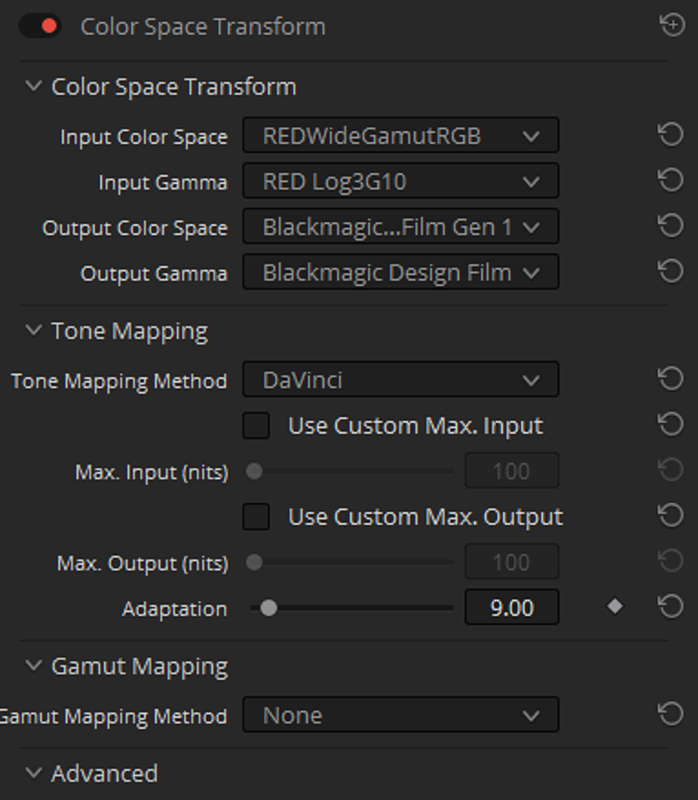Collapse the Gamut Mapping section
The image size is (698, 800).
[34, 665]
